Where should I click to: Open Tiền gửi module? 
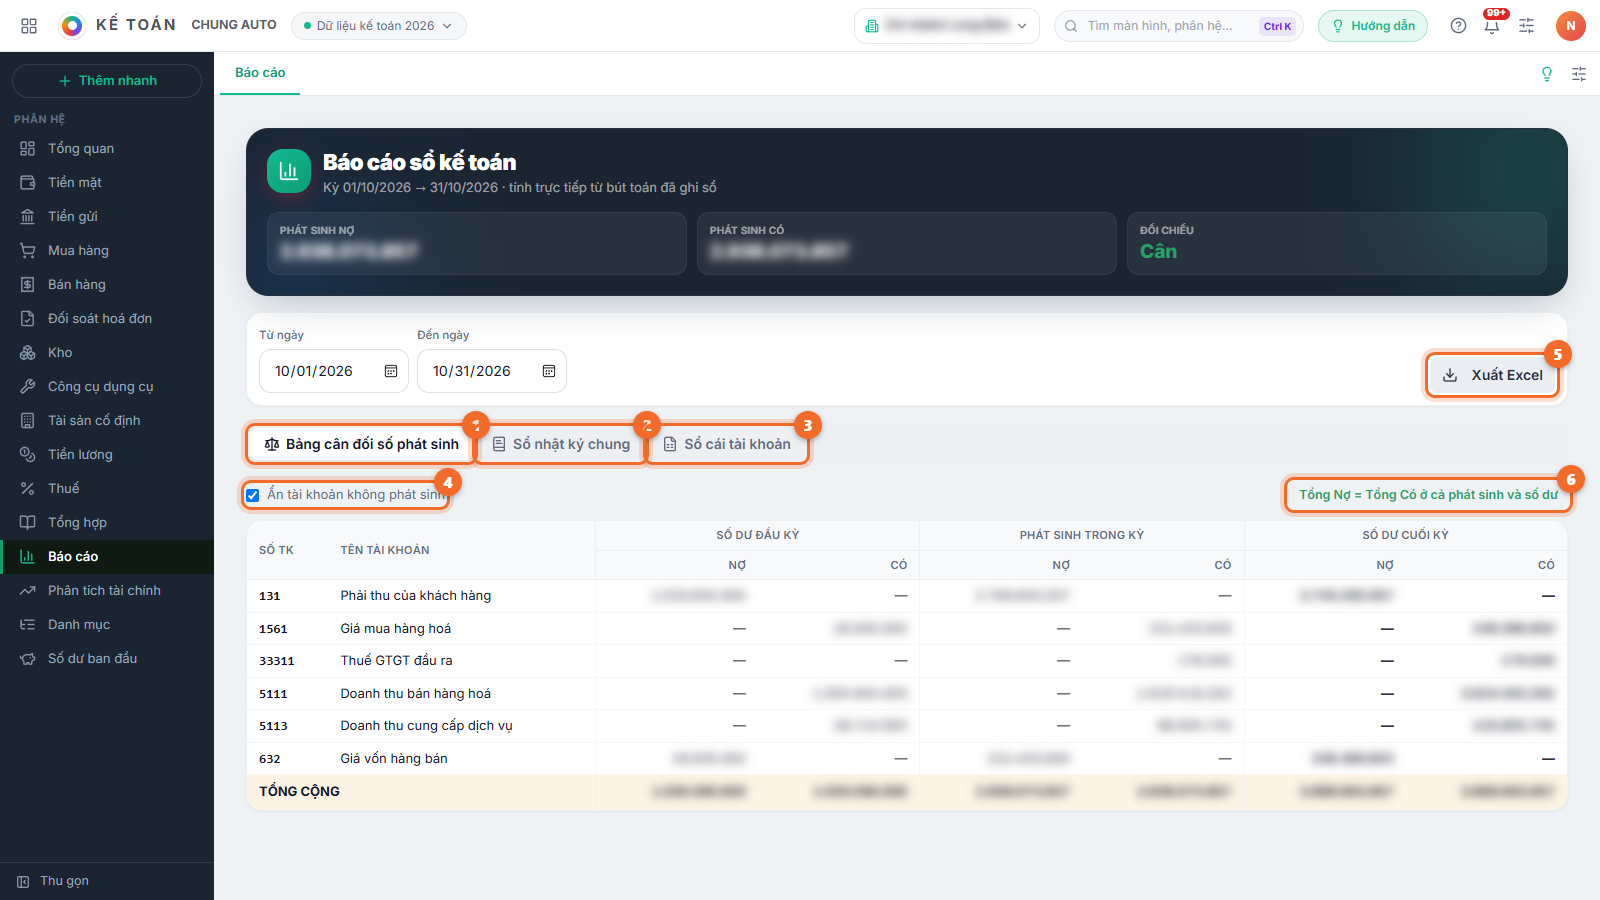[x=107, y=216]
